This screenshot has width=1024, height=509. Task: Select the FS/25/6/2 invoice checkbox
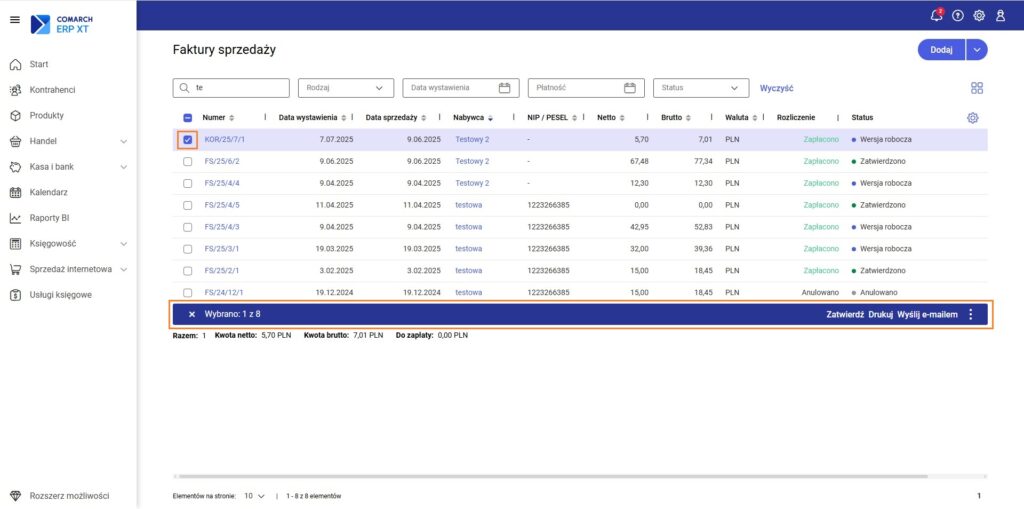coord(188,161)
